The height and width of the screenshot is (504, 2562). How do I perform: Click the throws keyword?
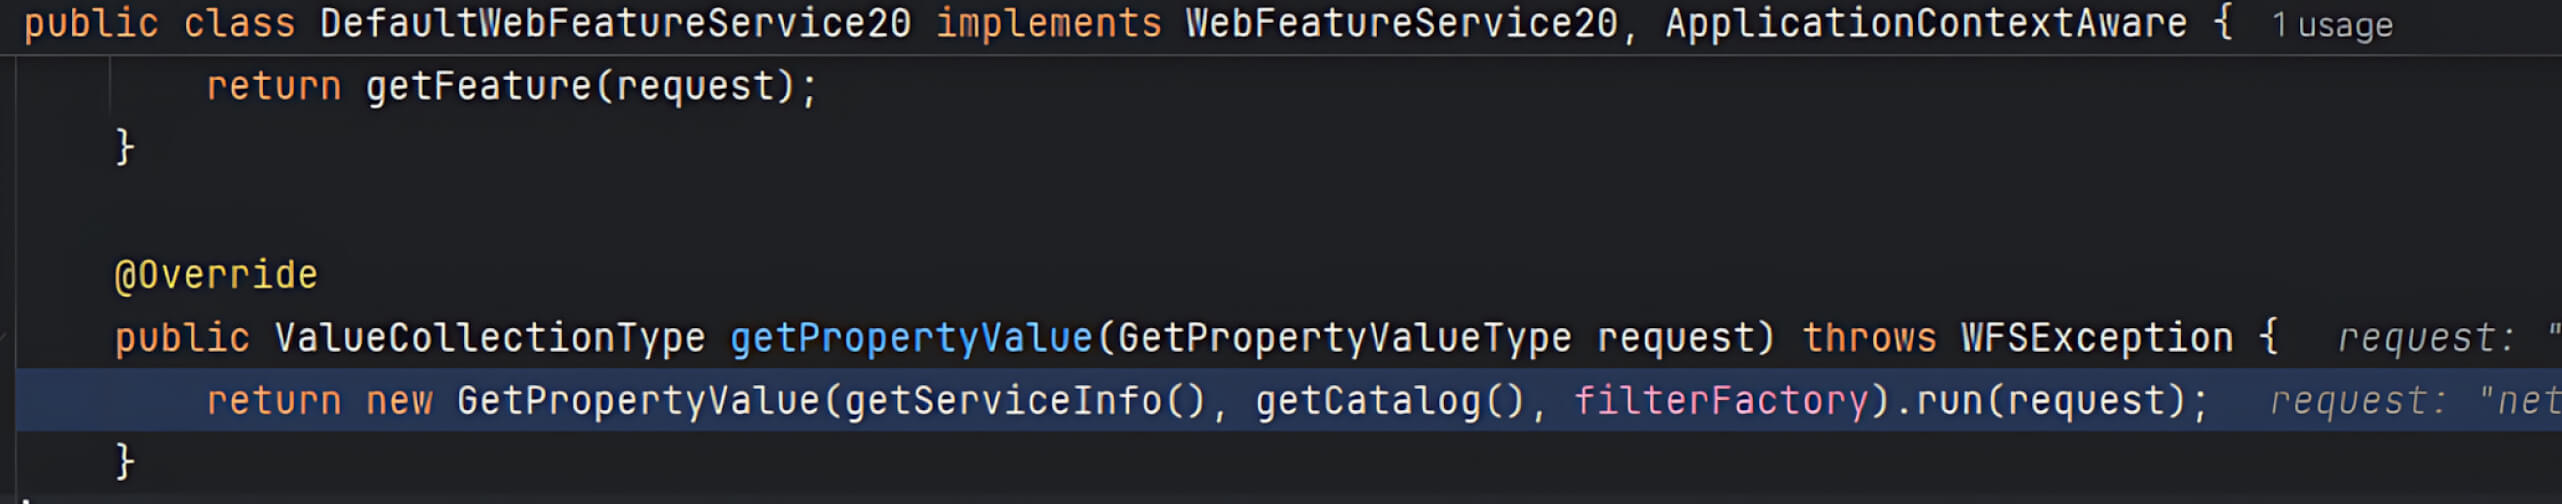click(x=1869, y=338)
